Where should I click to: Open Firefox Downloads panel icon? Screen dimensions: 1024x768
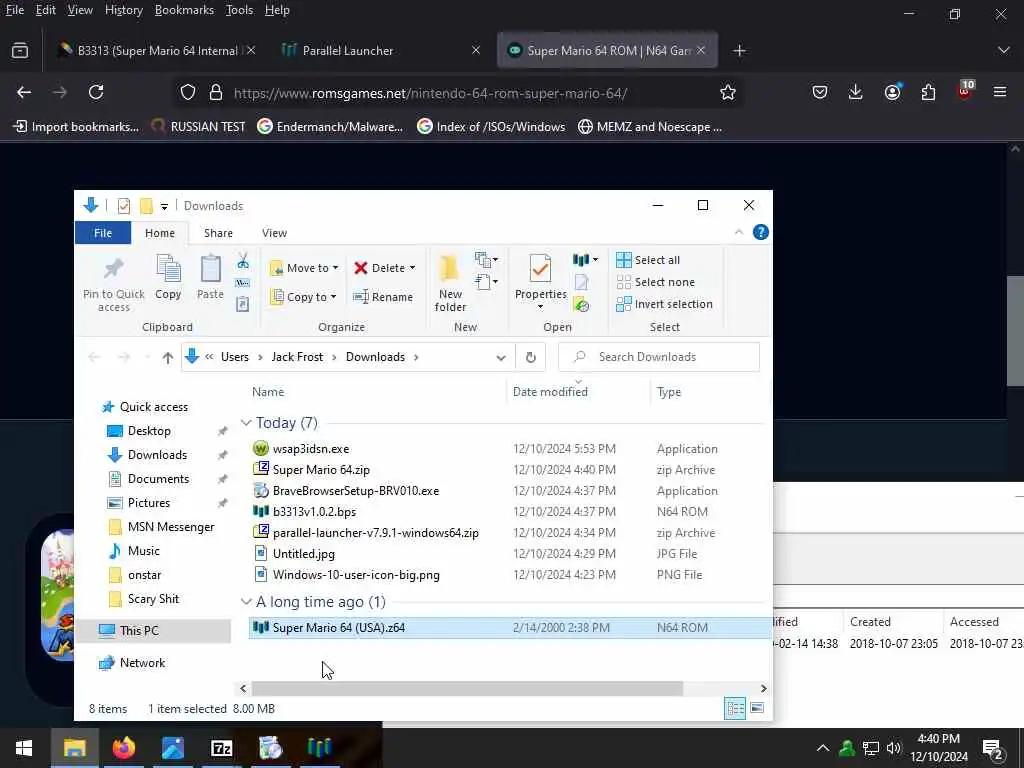856,92
